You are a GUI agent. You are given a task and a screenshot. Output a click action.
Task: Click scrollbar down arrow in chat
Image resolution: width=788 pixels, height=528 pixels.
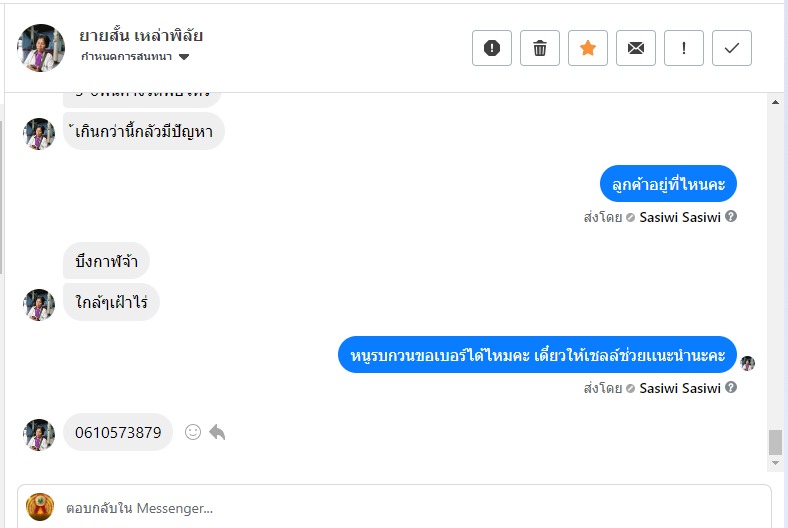click(775, 463)
